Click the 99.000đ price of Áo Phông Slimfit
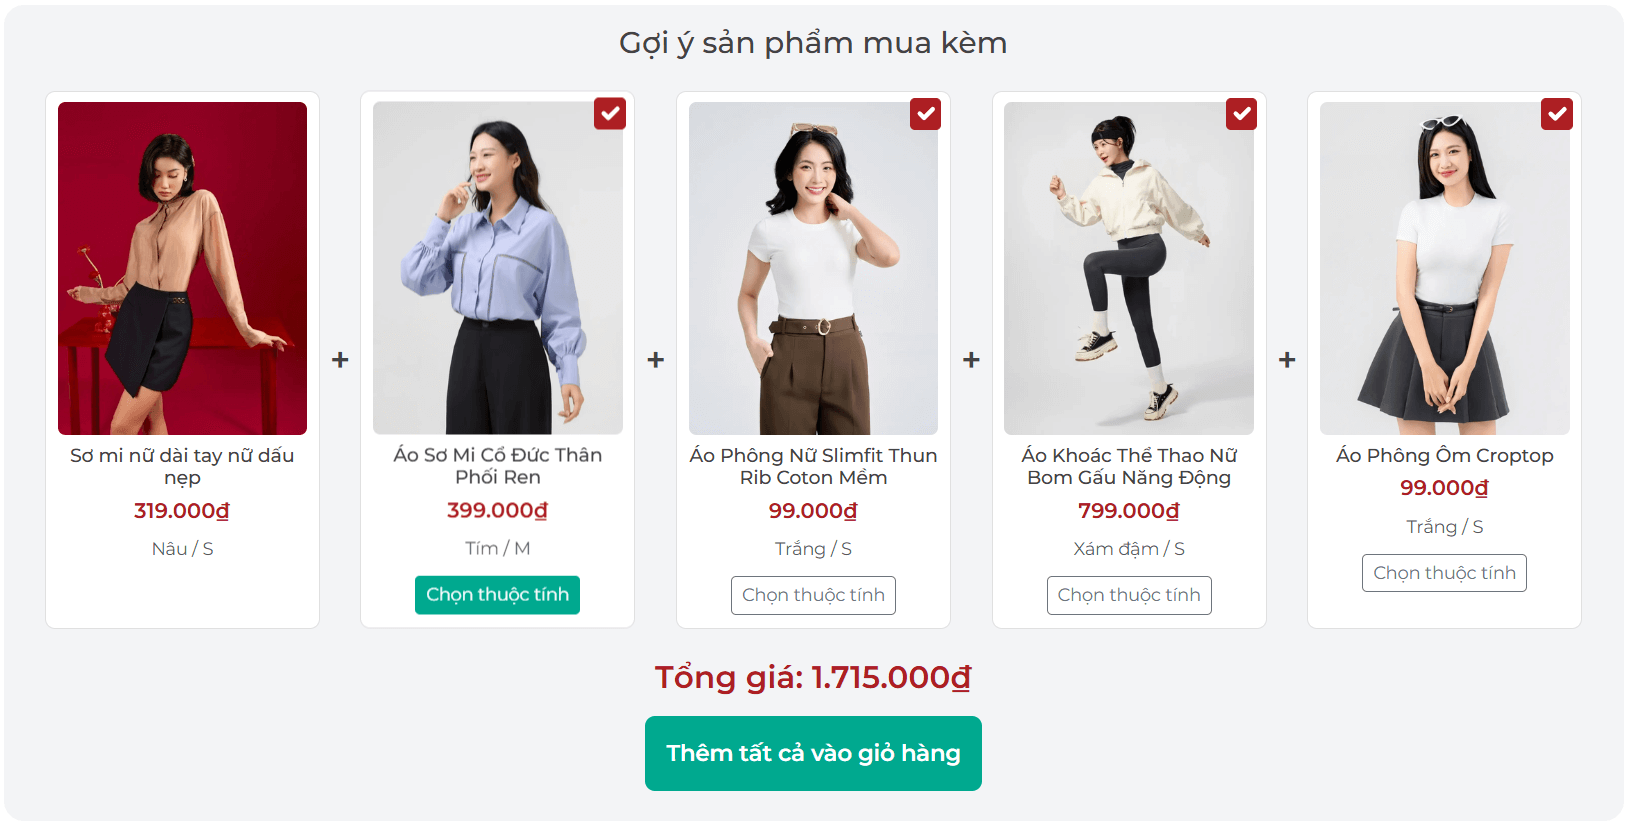The height and width of the screenshot is (832, 1631). coord(813,510)
